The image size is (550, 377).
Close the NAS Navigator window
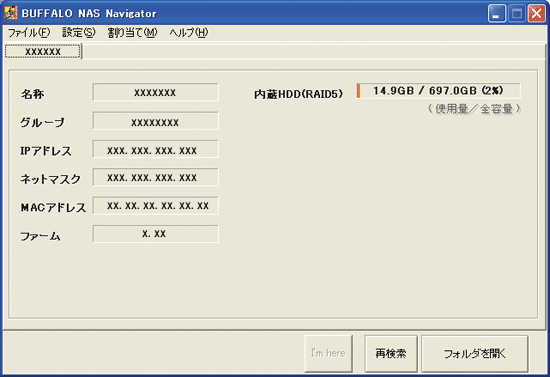(537, 14)
